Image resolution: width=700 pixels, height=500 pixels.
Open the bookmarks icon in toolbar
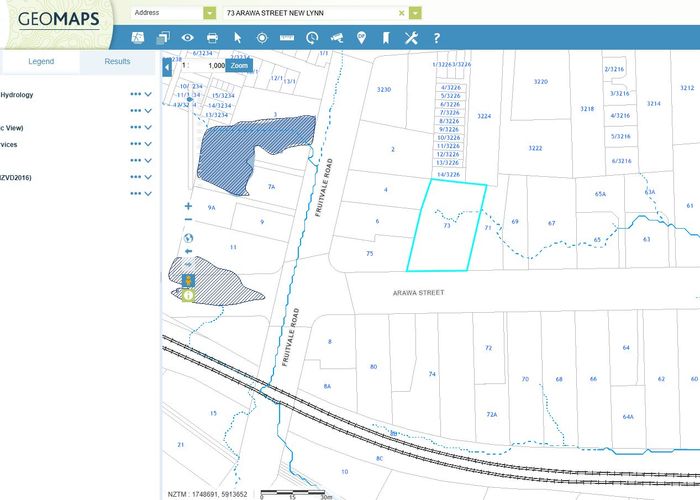pyautogui.click(x=385, y=38)
